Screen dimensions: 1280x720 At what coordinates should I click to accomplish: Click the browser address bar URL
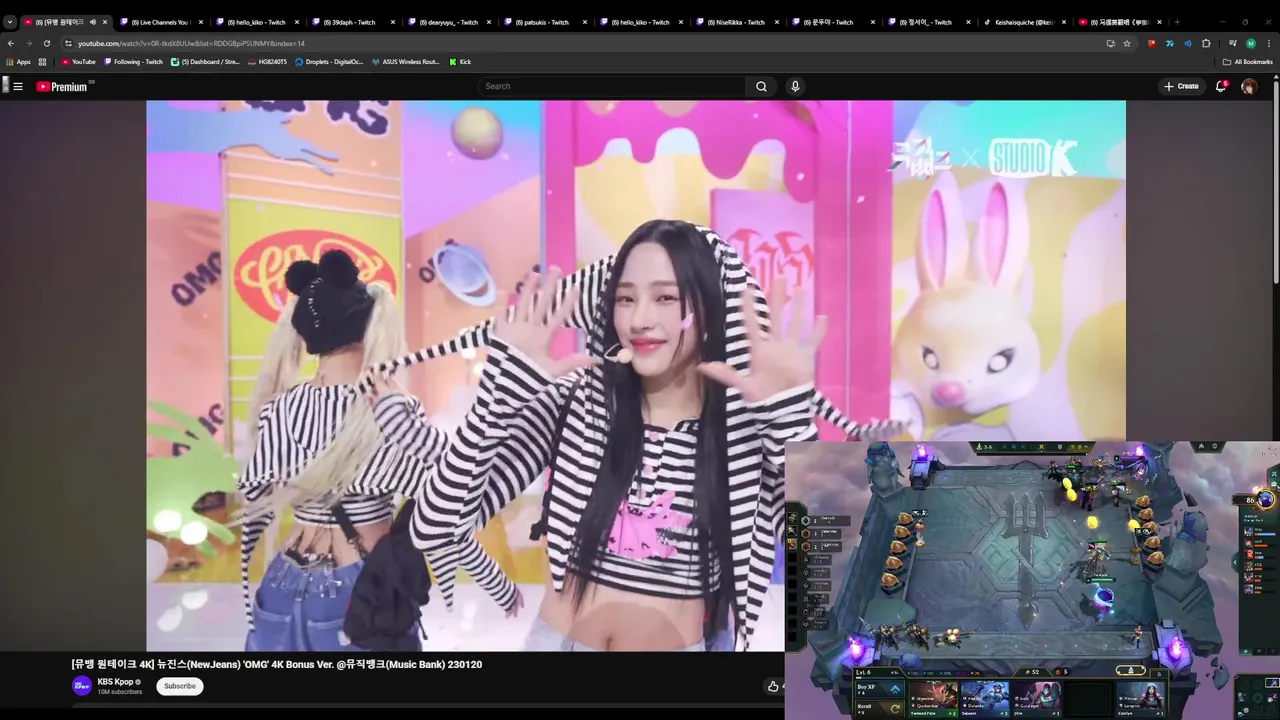click(191, 43)
